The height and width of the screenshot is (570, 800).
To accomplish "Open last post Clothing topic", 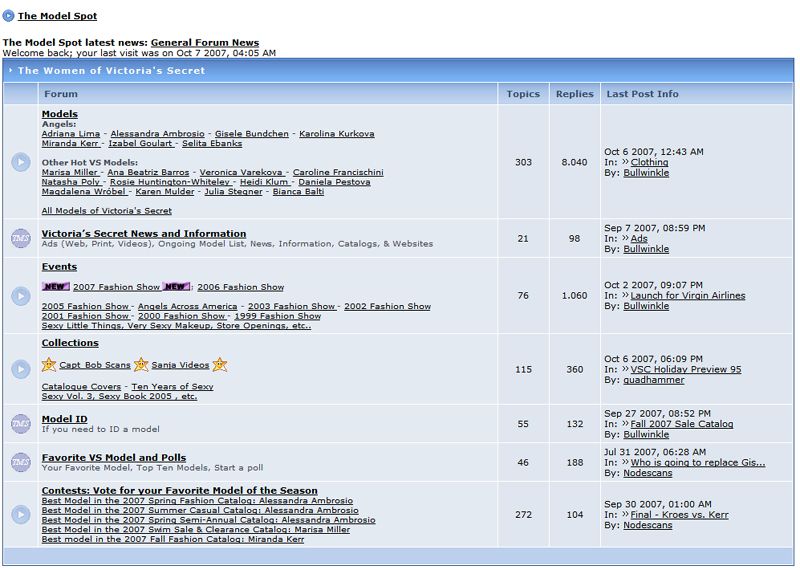I will 649,162.
